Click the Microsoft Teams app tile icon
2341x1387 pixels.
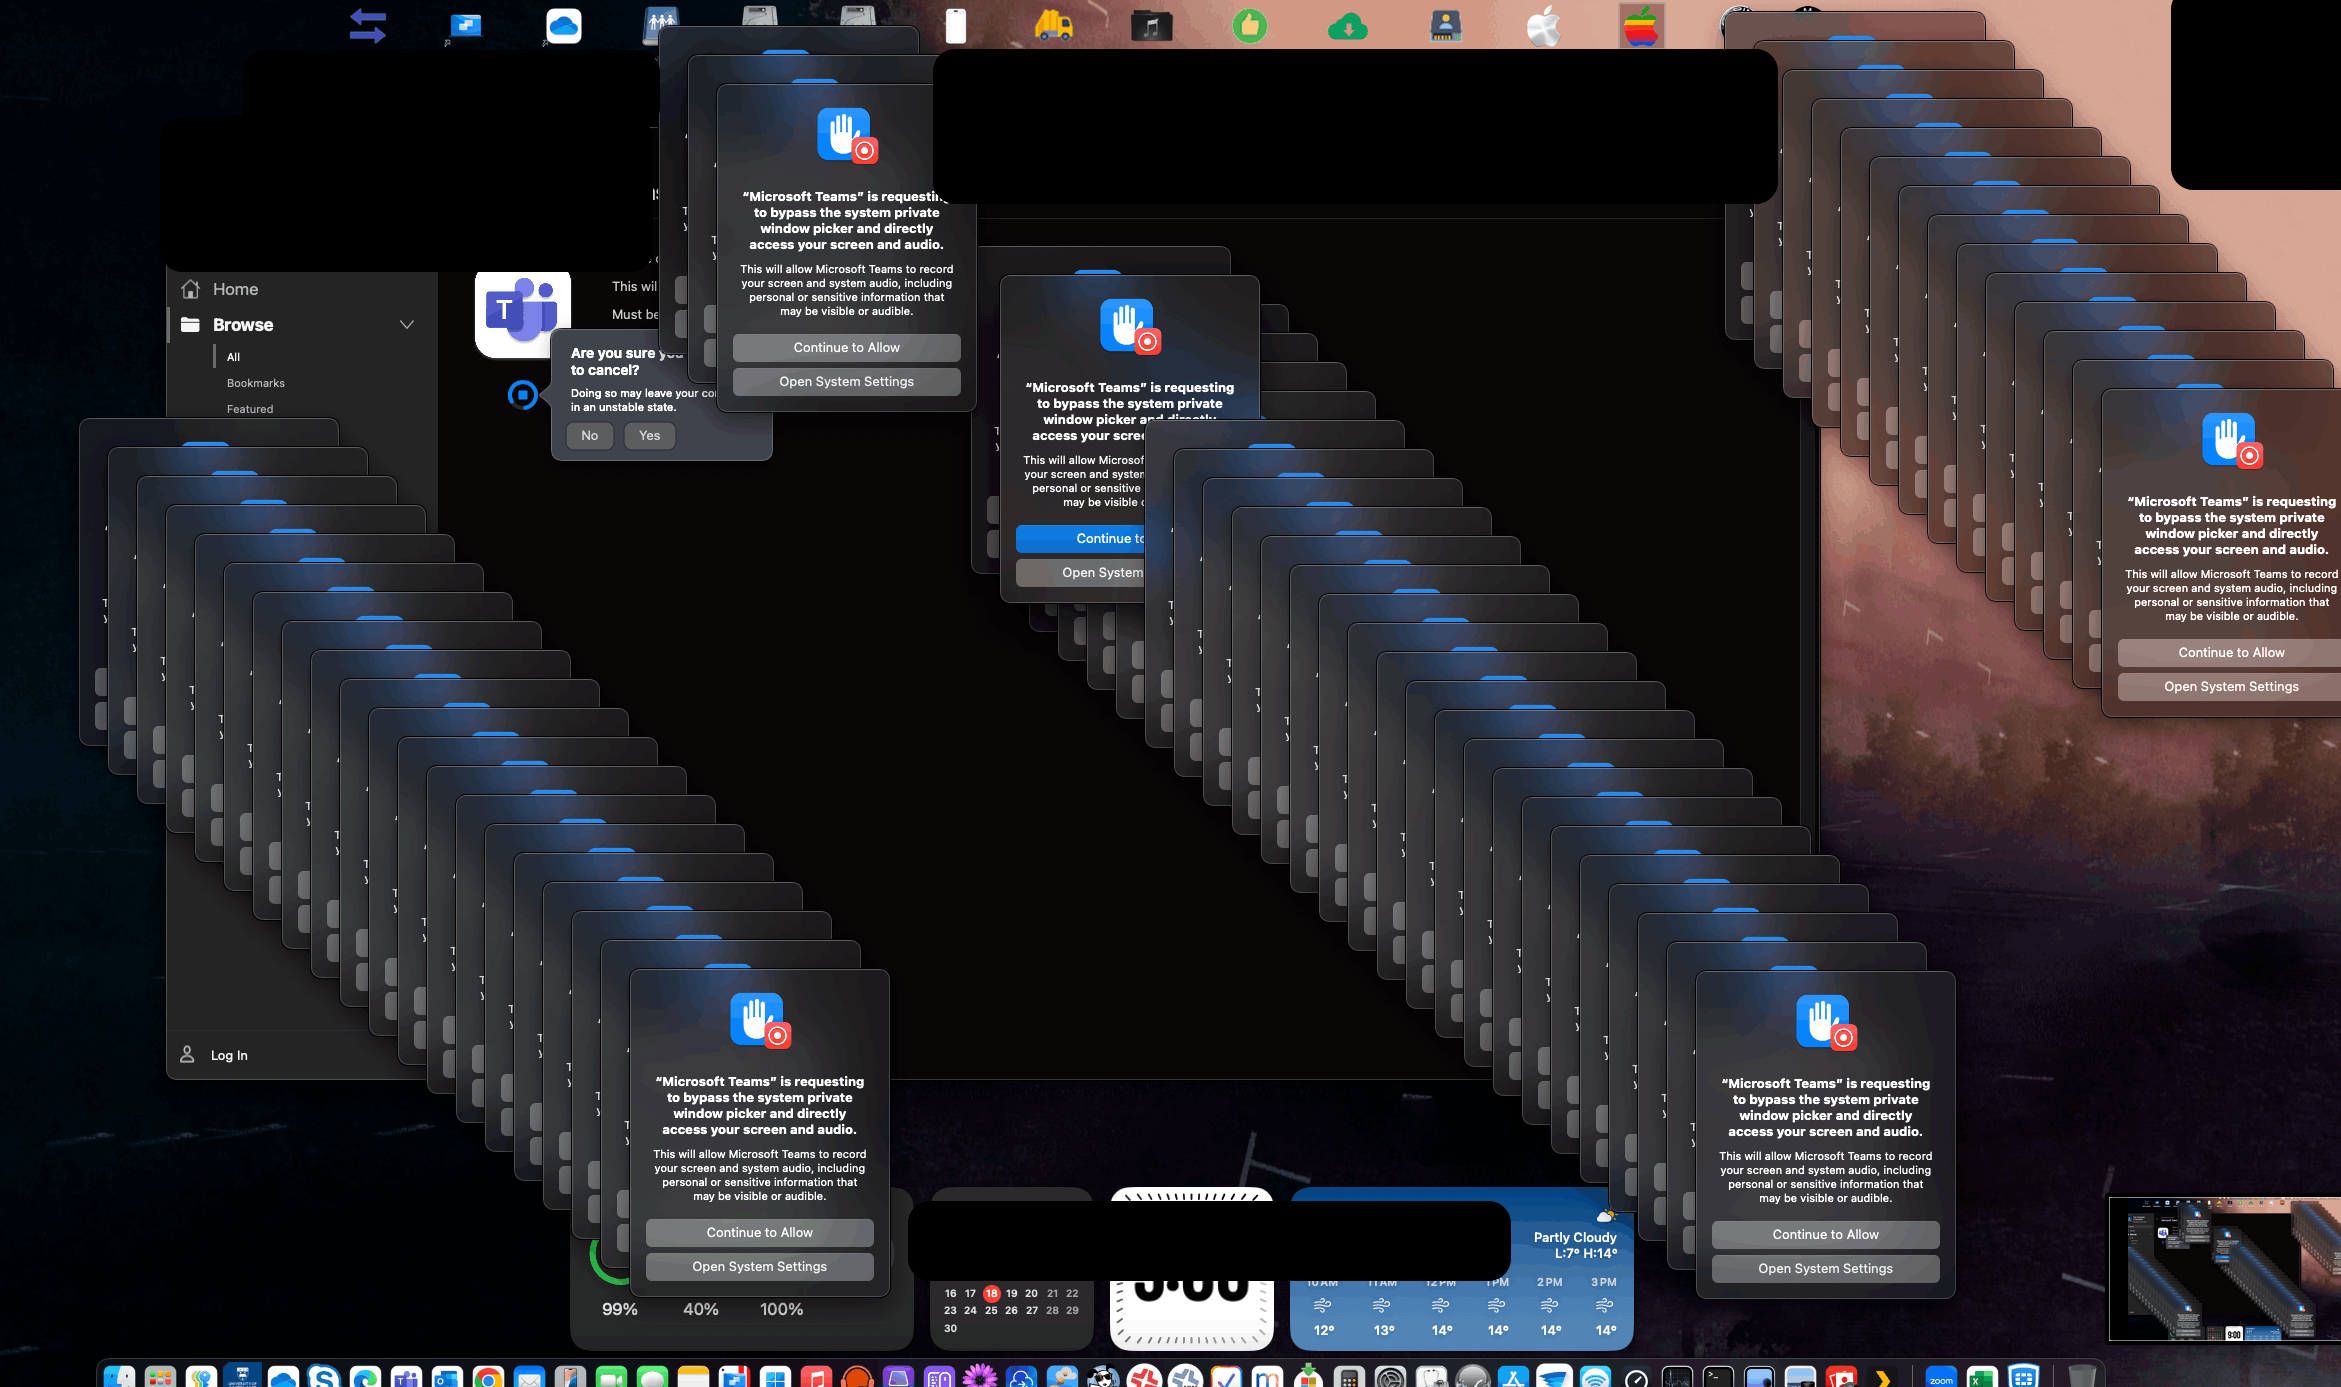coord(522,312)
